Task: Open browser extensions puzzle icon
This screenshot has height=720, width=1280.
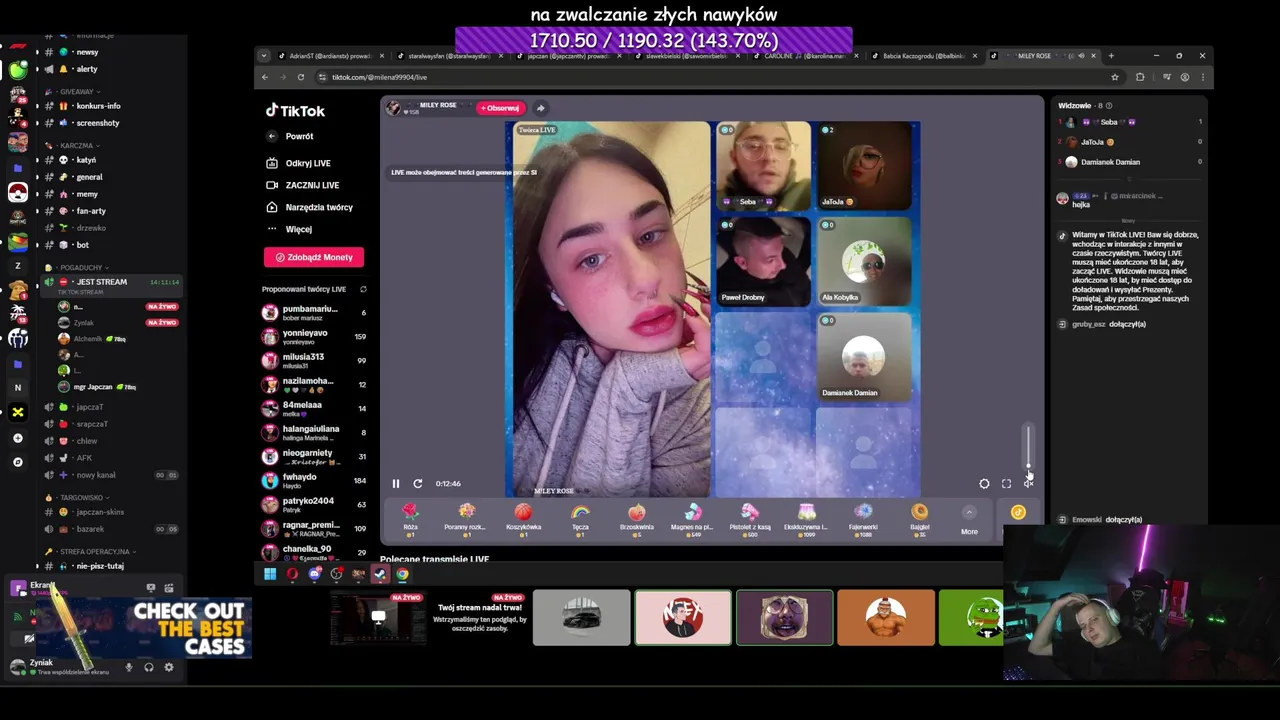Action: pyautogui.click(x=1140, y=77)
